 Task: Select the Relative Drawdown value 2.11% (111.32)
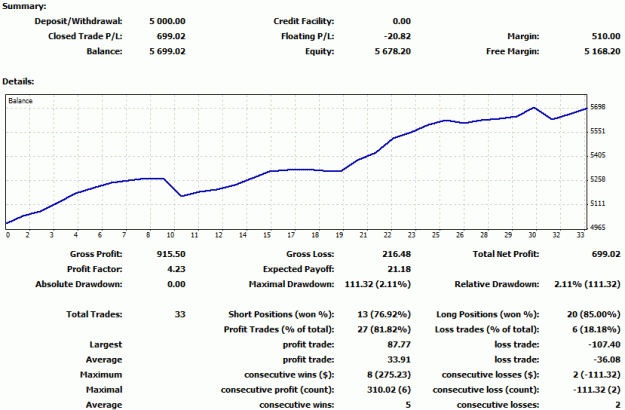click(588, 284)
